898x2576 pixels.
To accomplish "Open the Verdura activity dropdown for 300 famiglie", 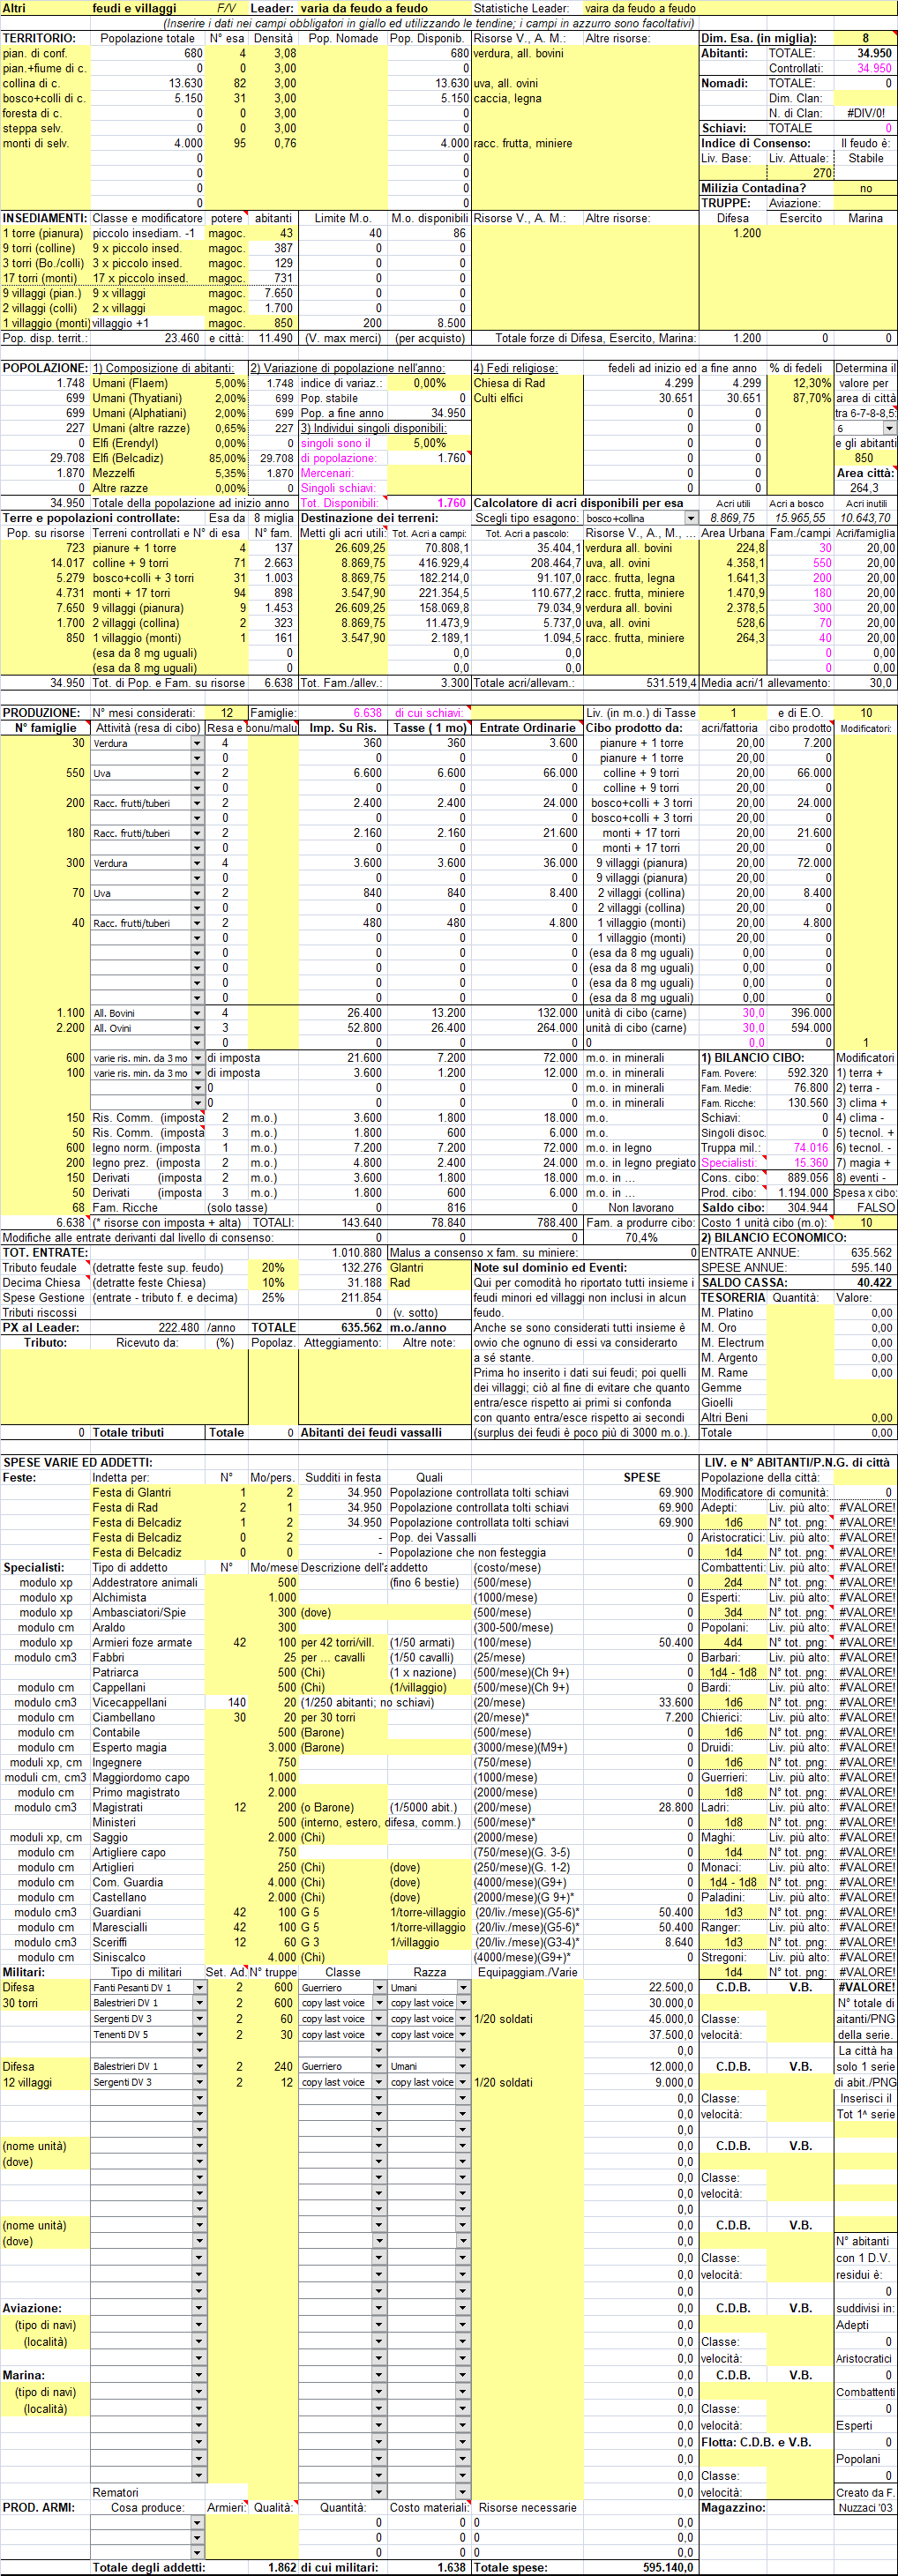I will coord(197,863).
